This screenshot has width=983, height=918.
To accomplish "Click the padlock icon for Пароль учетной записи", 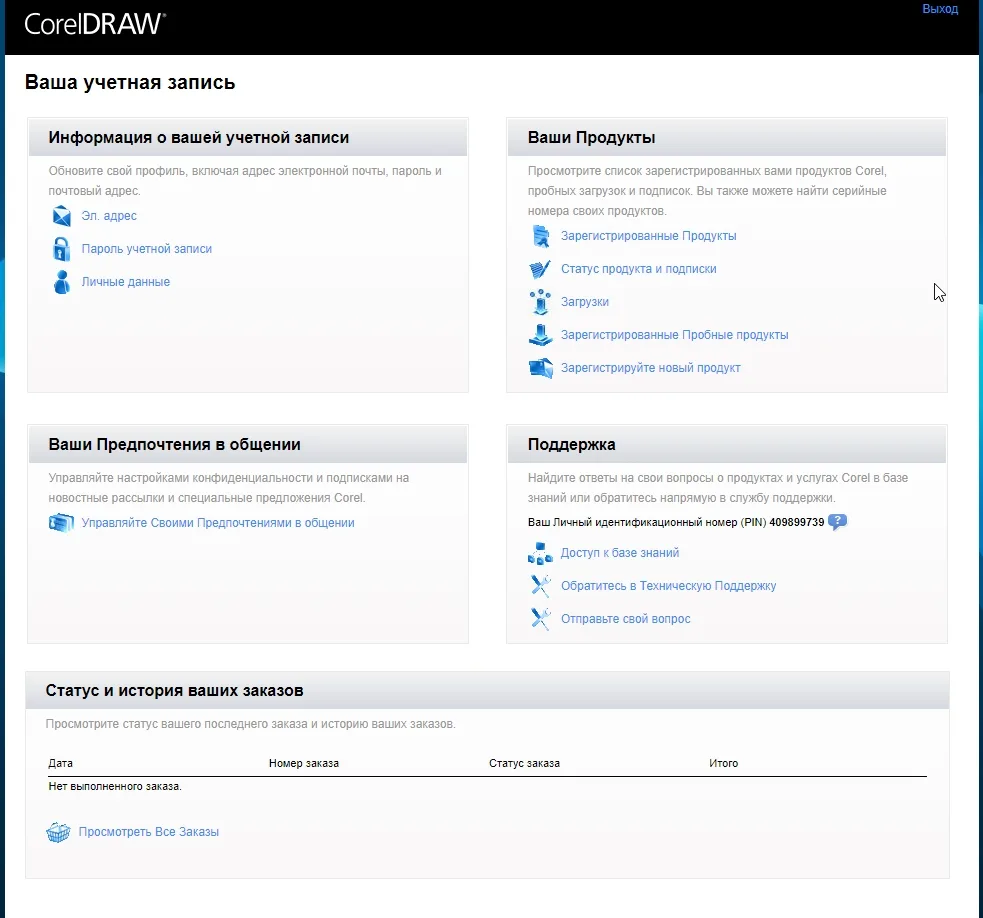I will click(62, 249).
